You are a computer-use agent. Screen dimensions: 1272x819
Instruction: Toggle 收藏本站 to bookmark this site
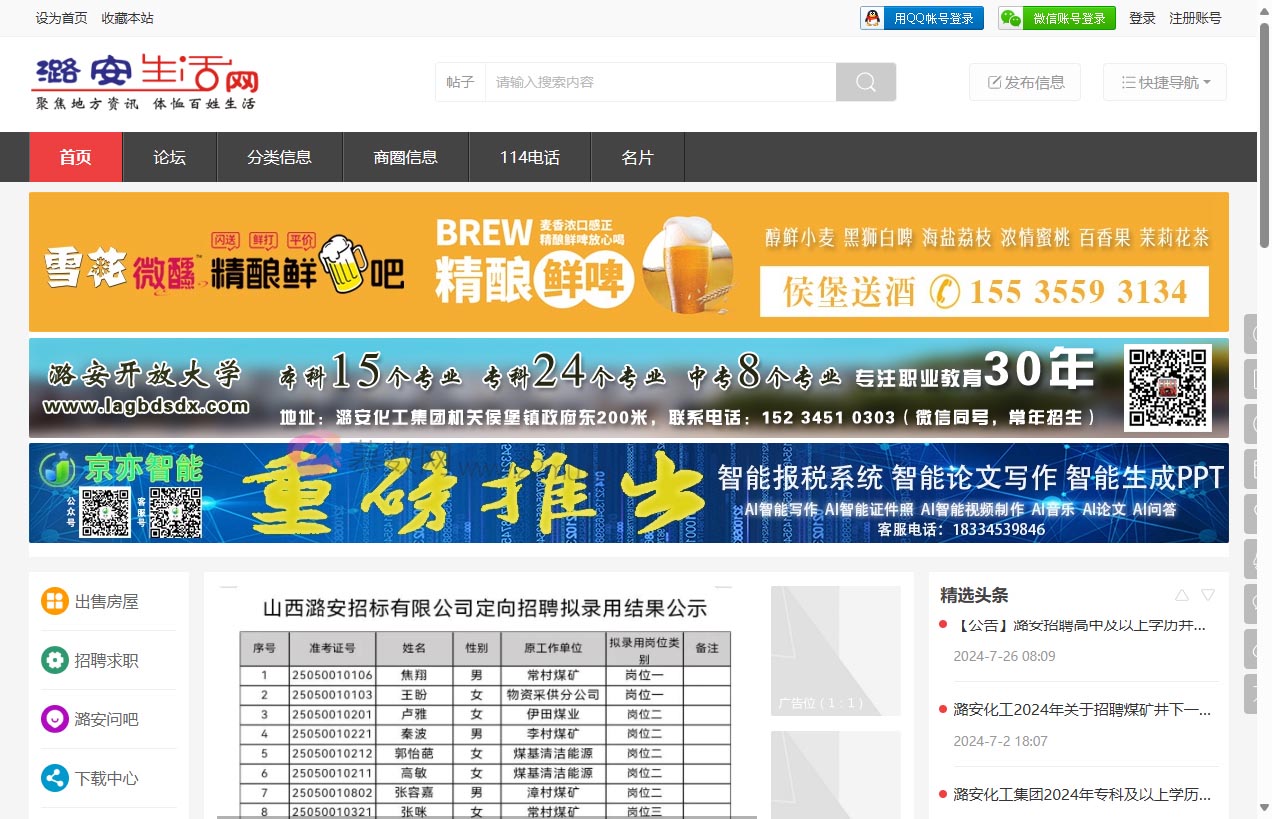(127, 17)
